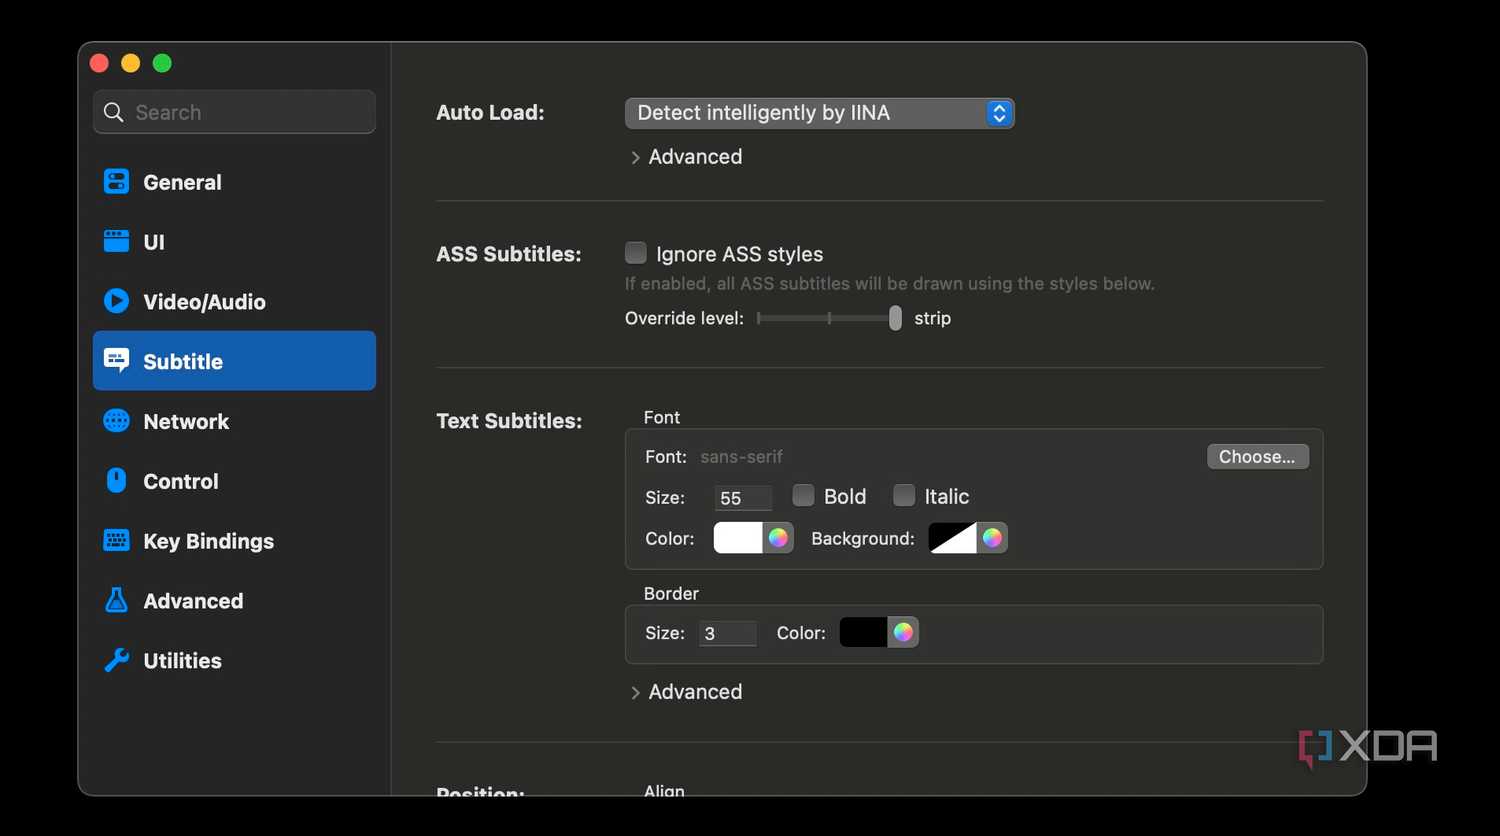The image size is (1500, 836).
Task: Expand Advanced under Auto Load
Action: coord(687,157)
